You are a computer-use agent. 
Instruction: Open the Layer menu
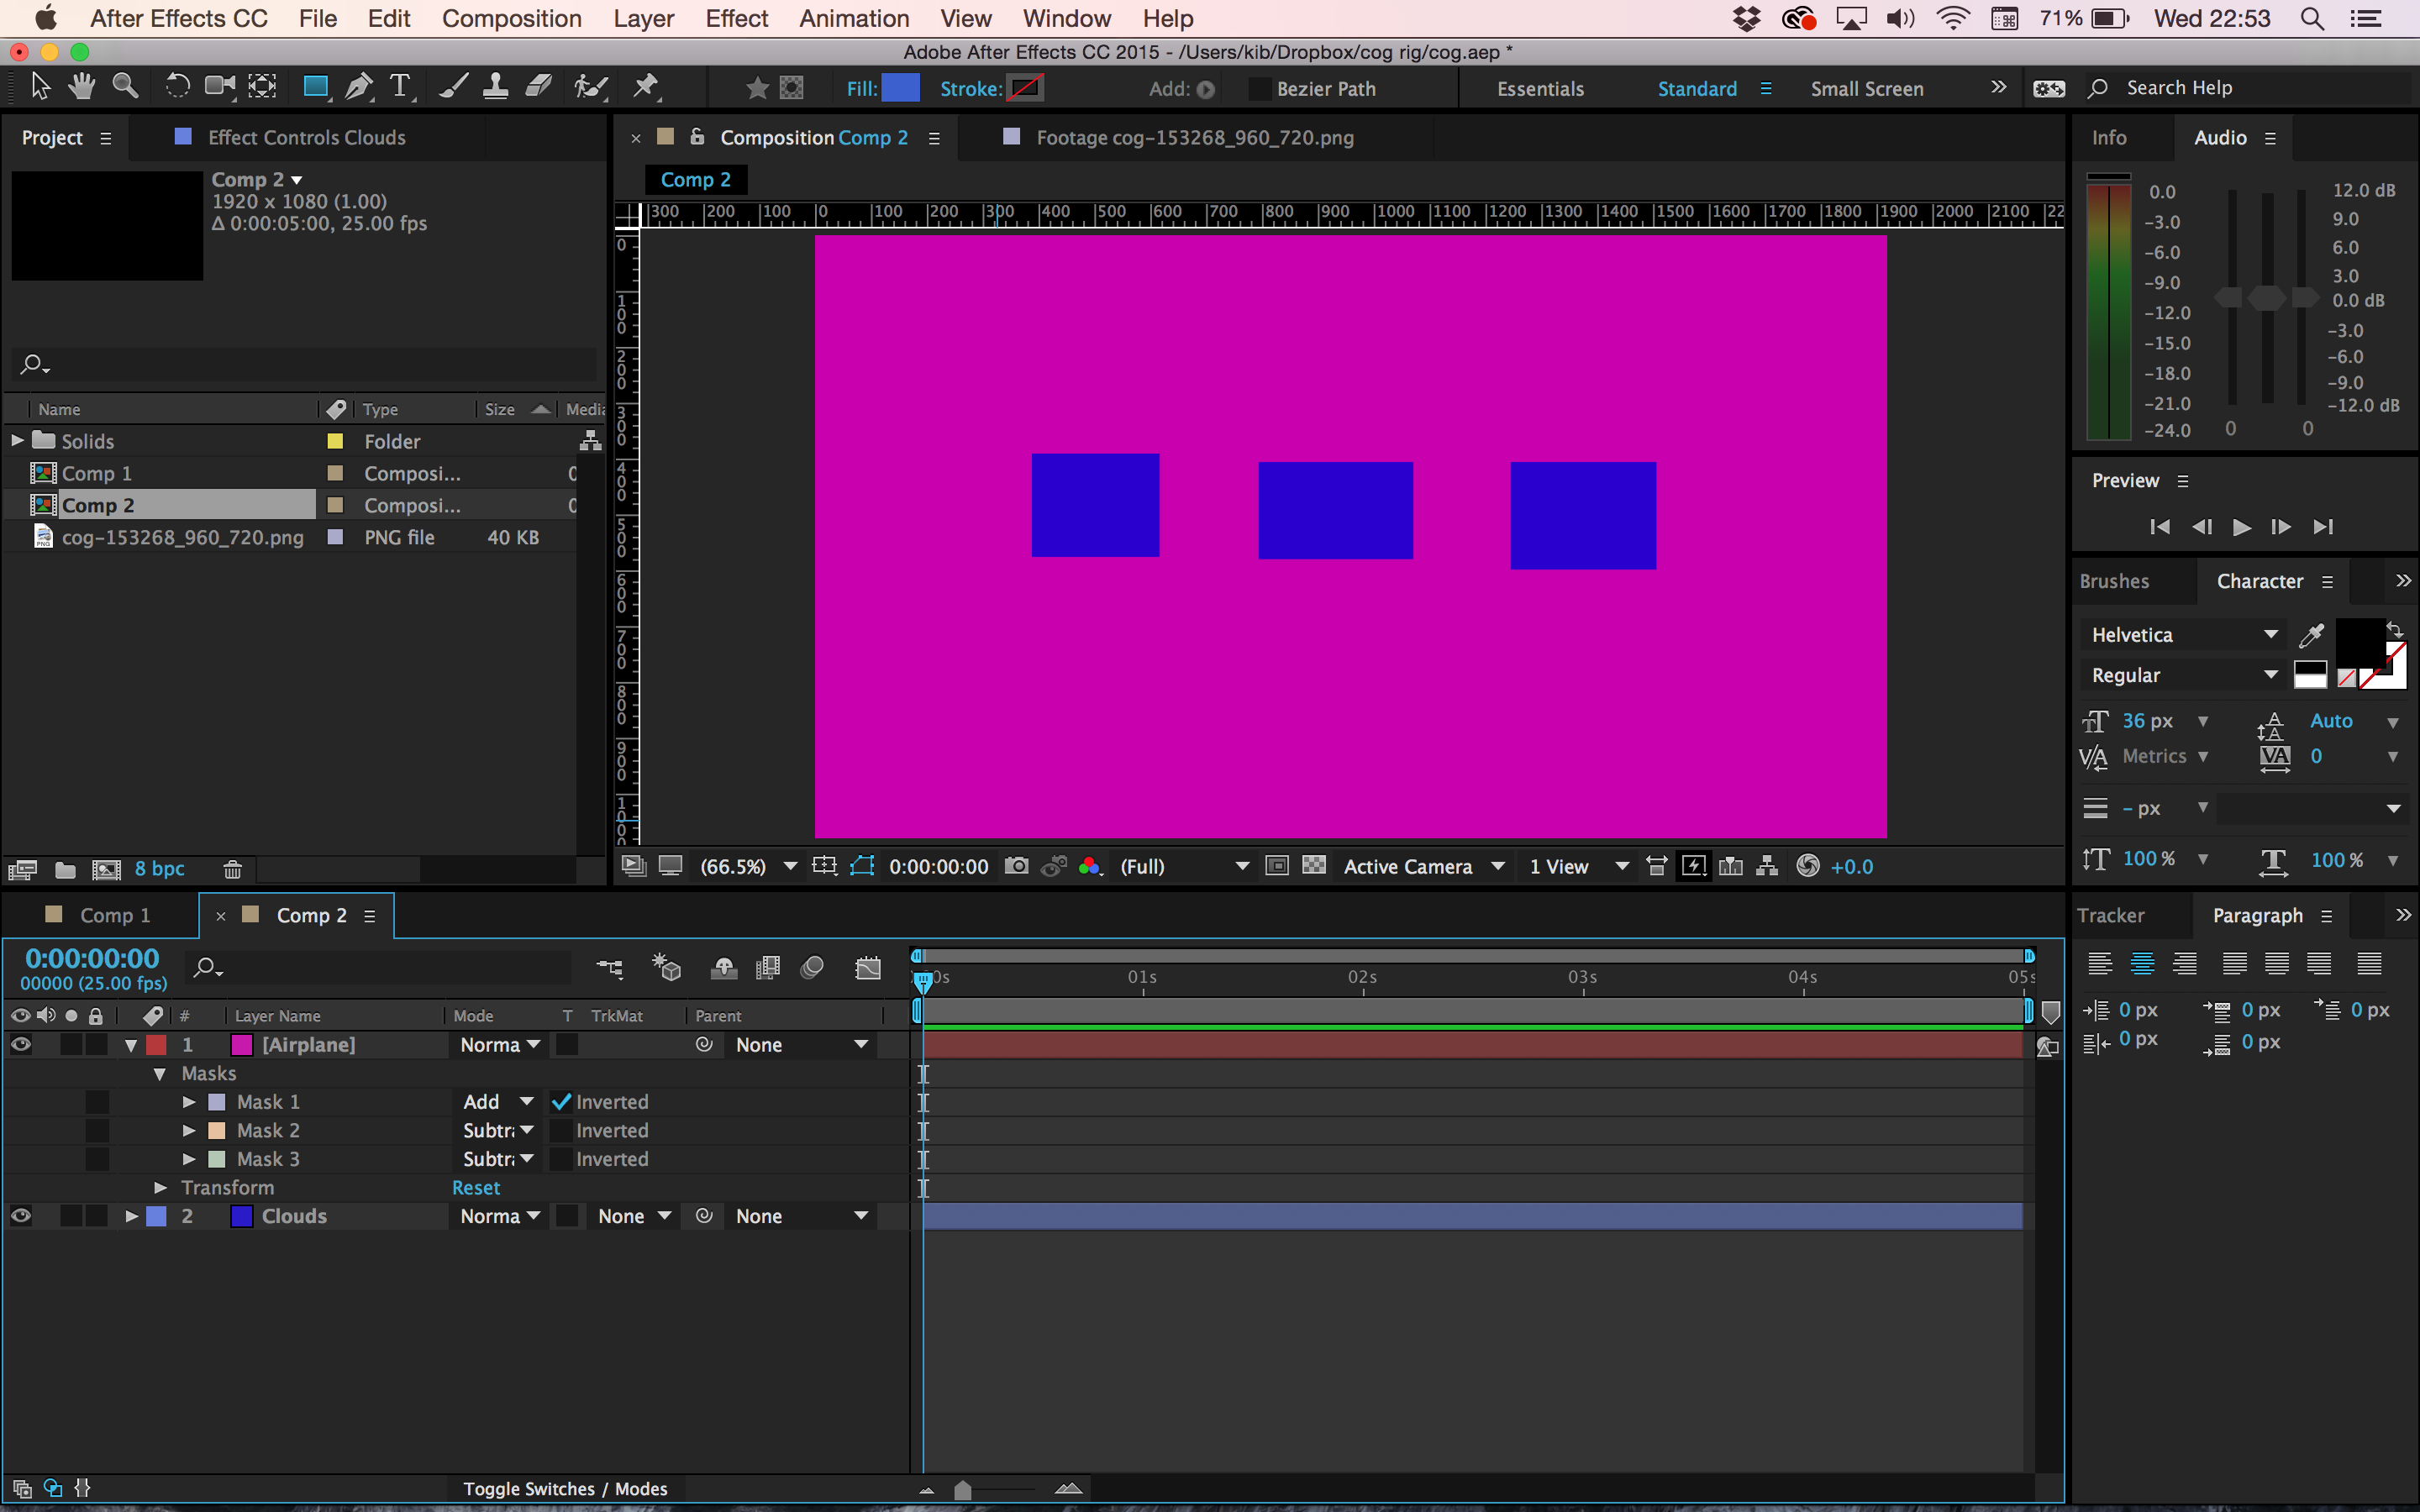pyautogui.click(x=643, y=18)
